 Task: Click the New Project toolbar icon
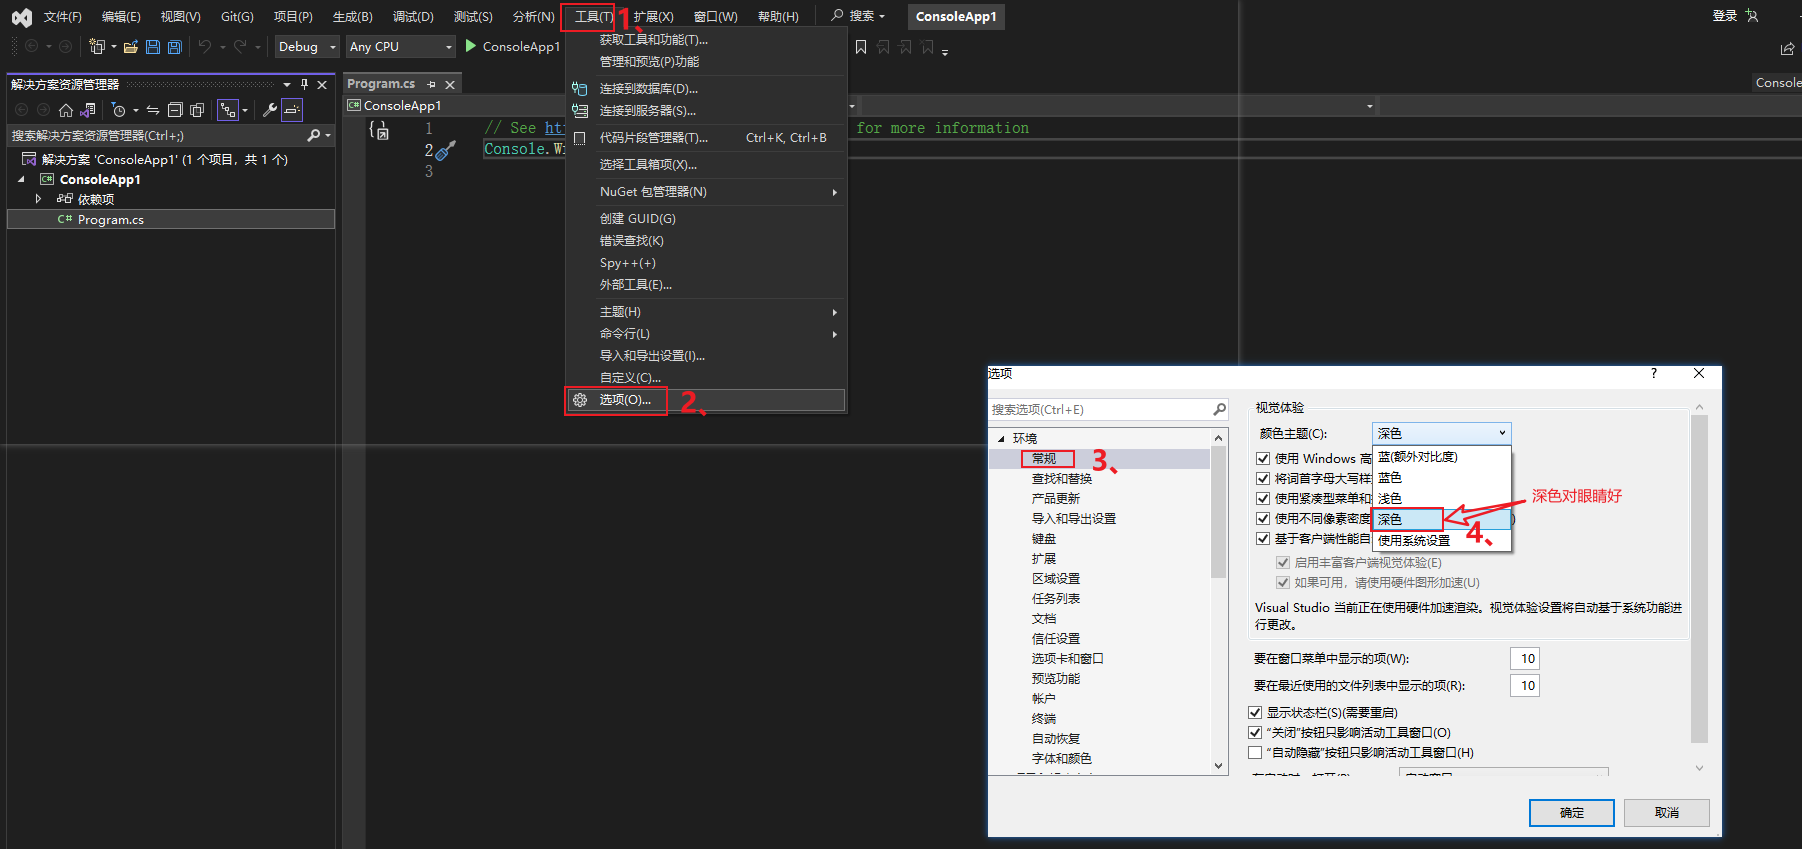pyautogui.click(x=97, y=46)
